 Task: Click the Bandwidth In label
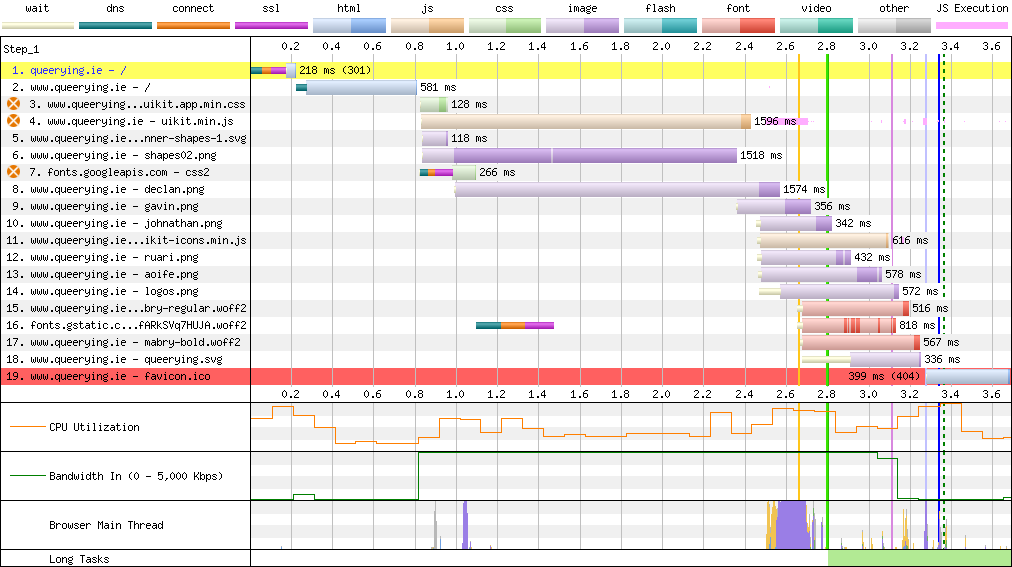point(136,476)
